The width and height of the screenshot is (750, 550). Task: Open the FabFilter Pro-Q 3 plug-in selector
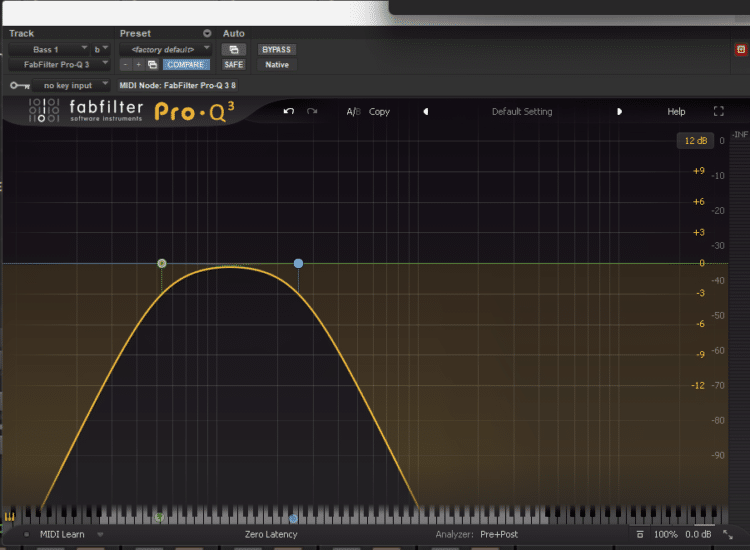[59, 65]
